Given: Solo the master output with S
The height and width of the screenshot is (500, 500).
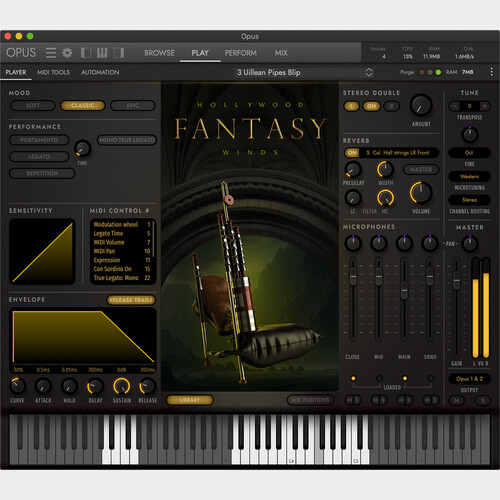Looking at the screenshot, I should tap(482, 400).
